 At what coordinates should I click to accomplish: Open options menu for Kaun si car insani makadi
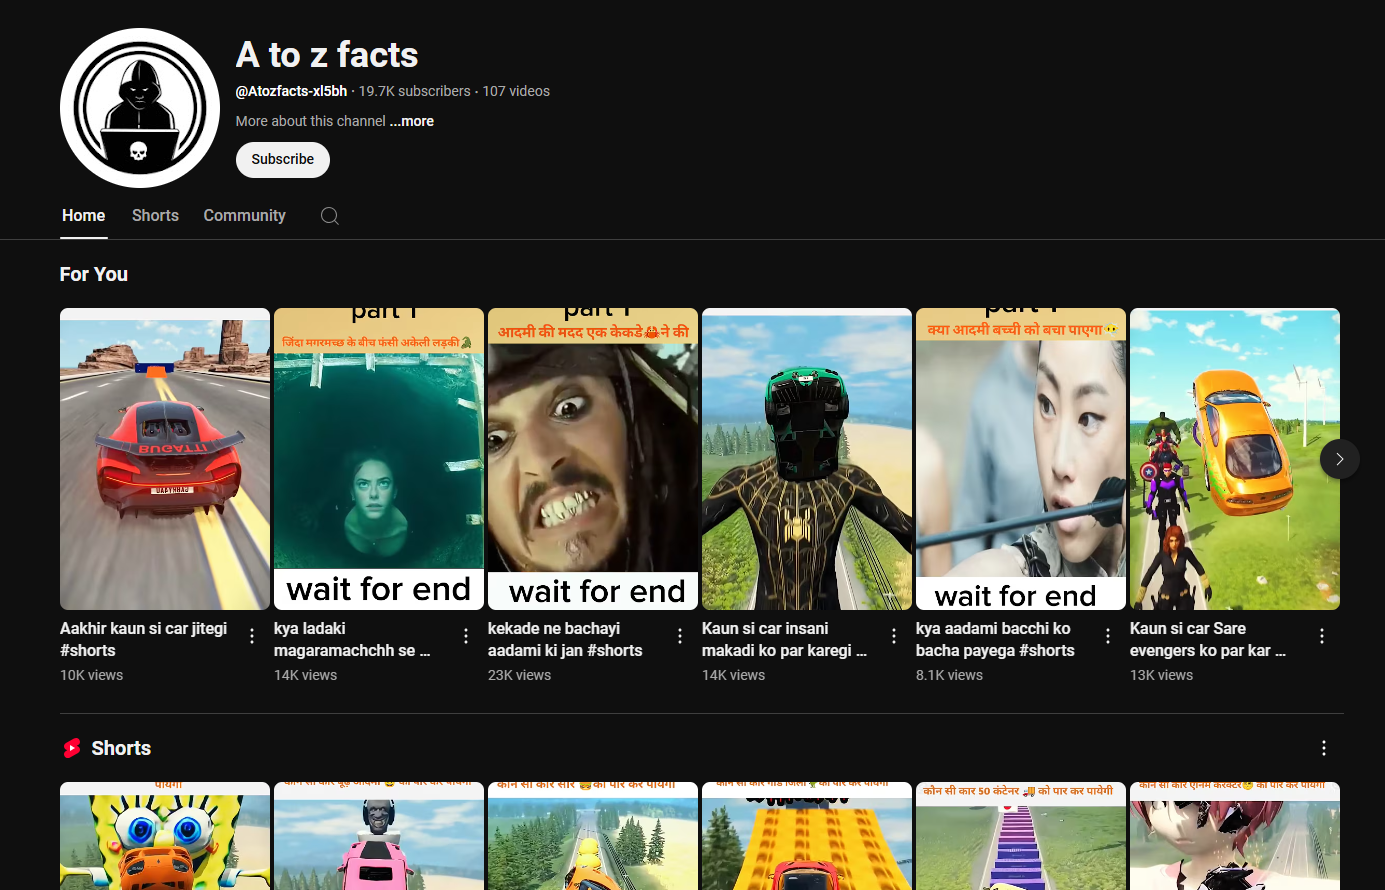tap(894, 636)
